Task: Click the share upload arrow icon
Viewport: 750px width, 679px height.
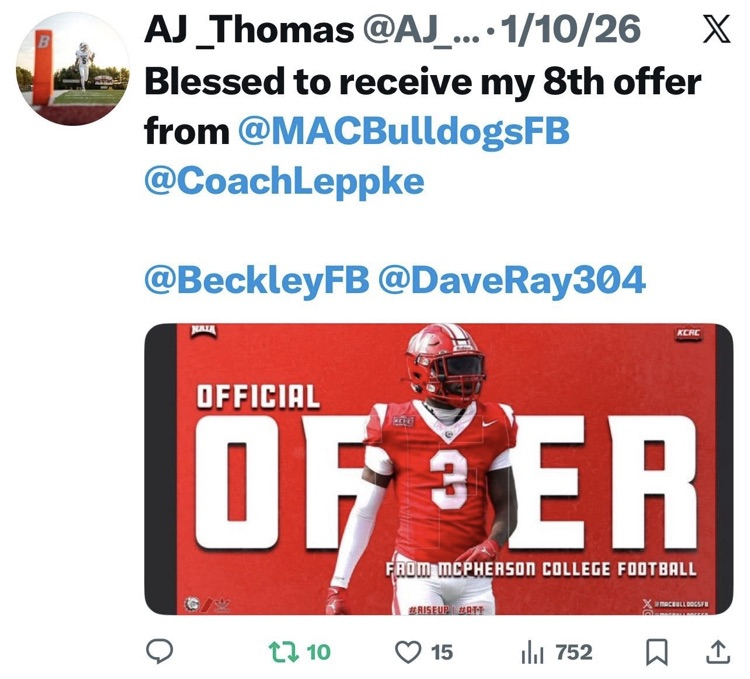Action: 718,652
